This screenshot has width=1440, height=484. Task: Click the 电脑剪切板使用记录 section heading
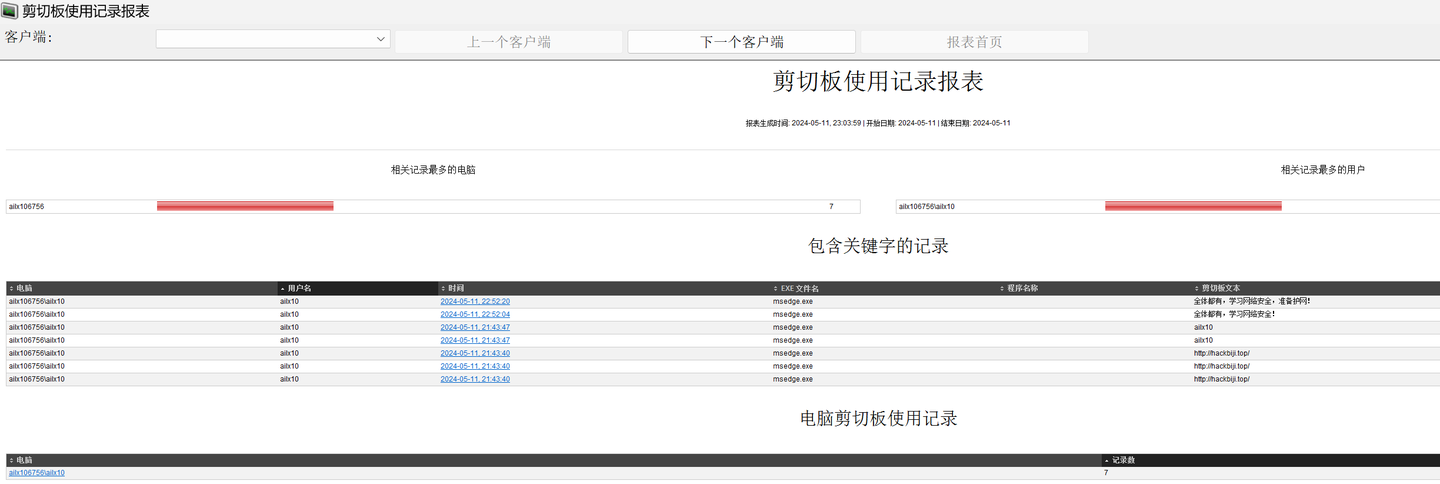pos(879,419)
